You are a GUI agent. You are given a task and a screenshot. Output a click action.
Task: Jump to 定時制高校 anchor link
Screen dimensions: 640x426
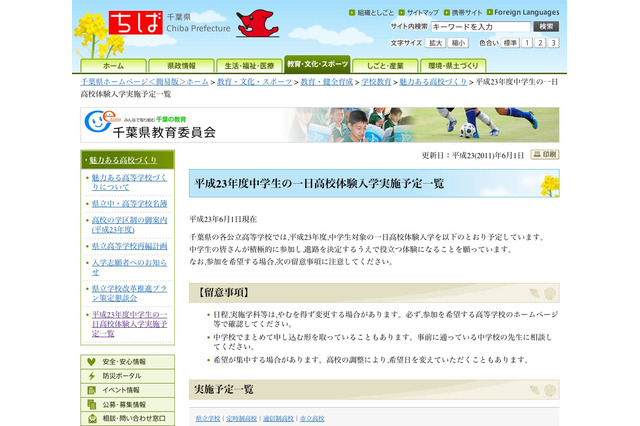tap(242, 419)
